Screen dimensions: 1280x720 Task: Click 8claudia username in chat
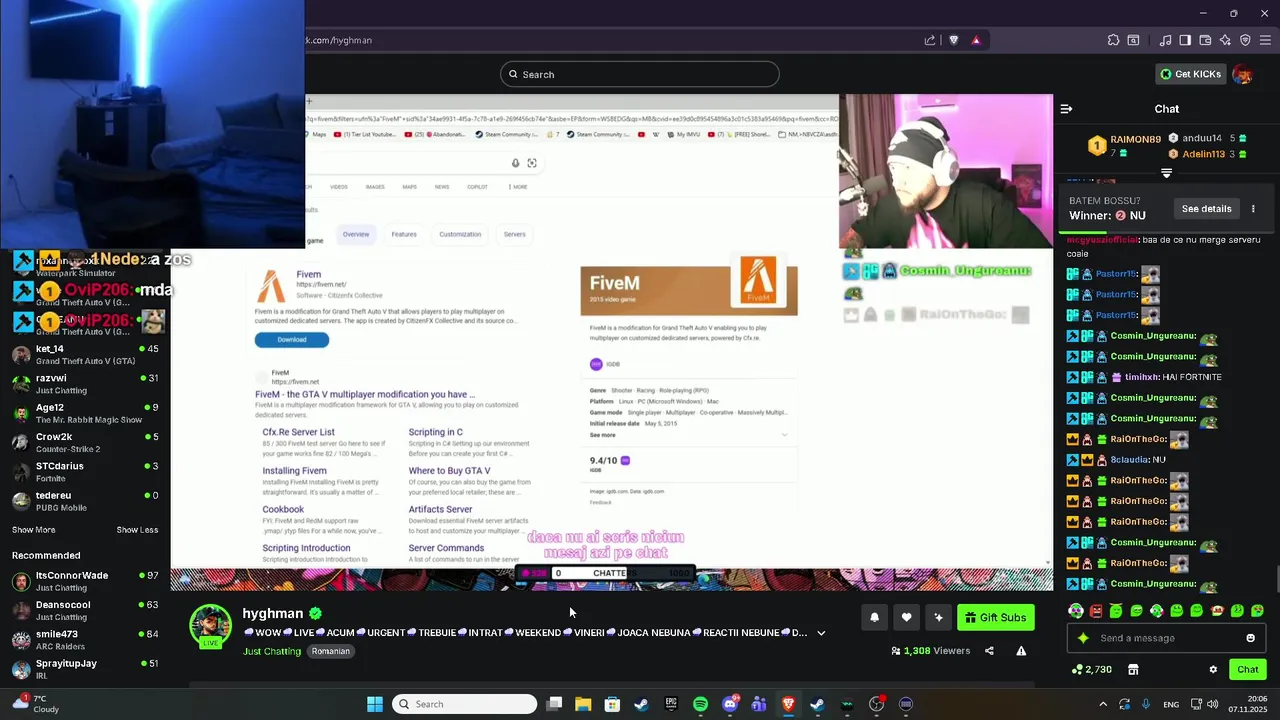pyautogui.click(x=1130, y=460)
